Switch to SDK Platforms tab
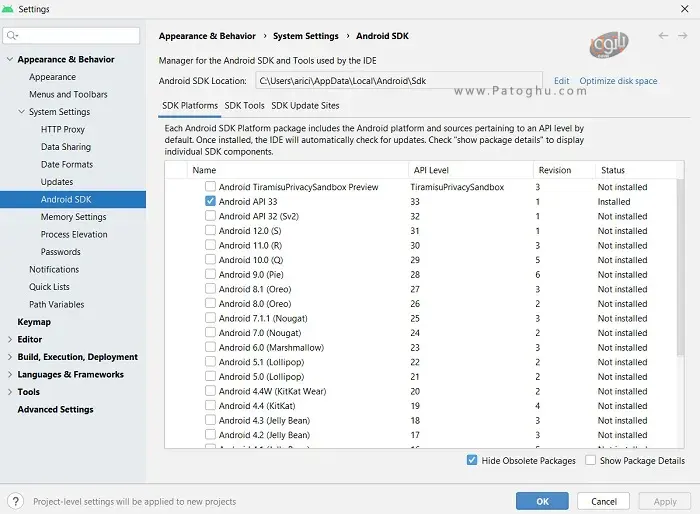The width and height of the screenshot is (700, 514). click(x=190, y=106)
